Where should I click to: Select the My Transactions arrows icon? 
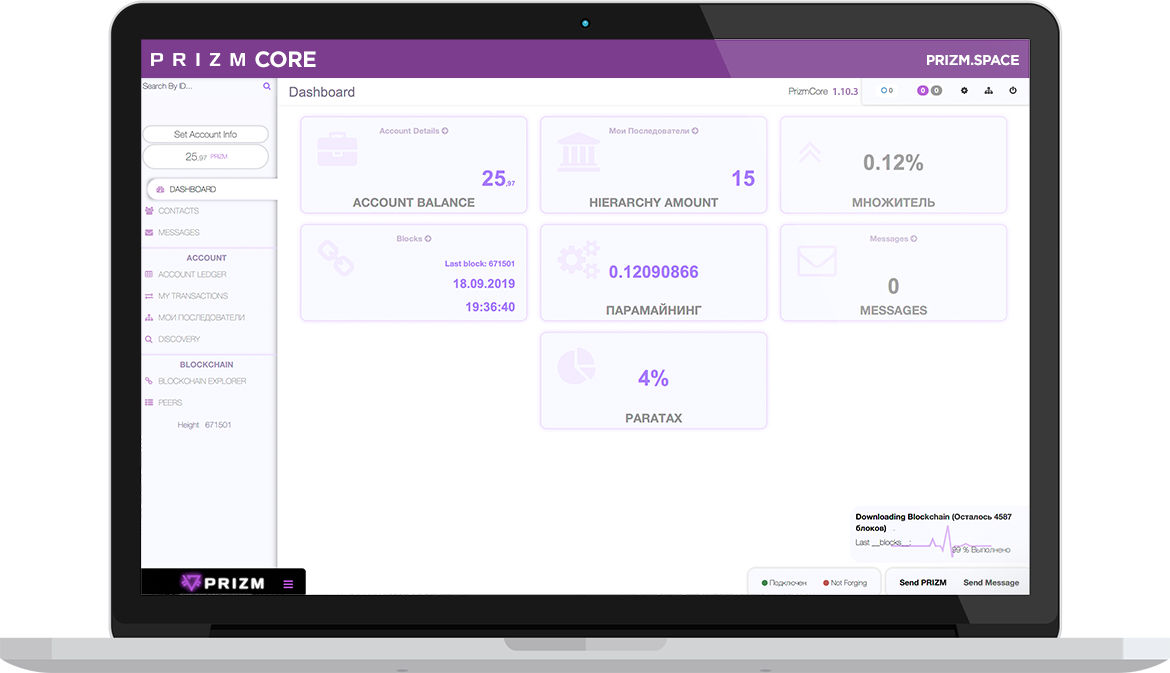click(x=148, y=296)
